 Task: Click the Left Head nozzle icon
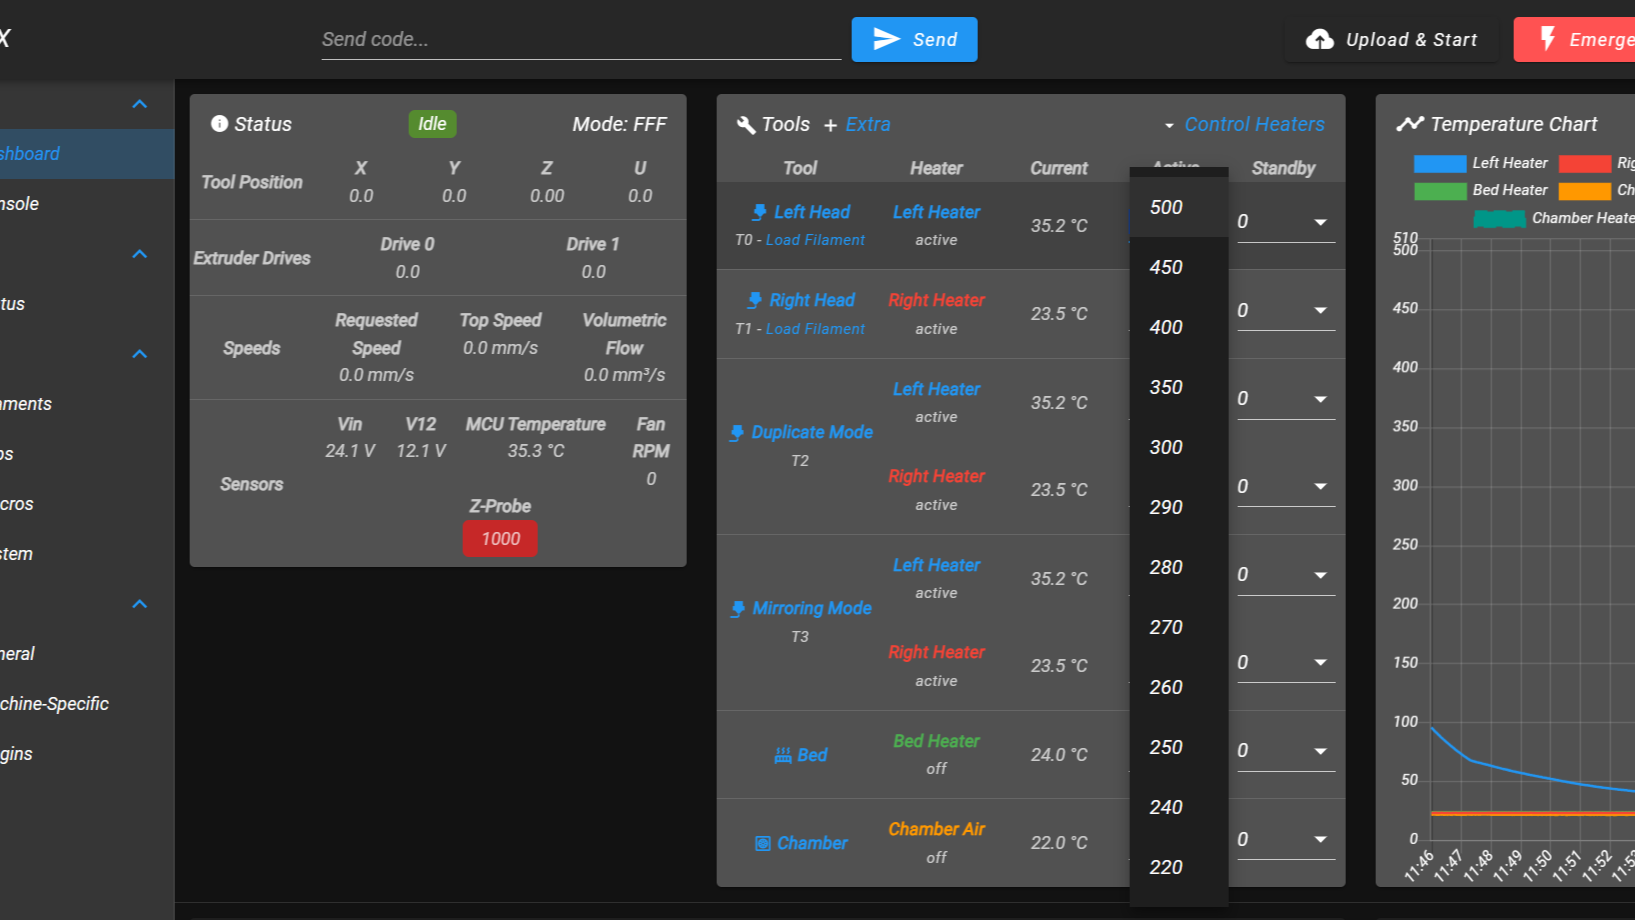[x=759, y=212]
